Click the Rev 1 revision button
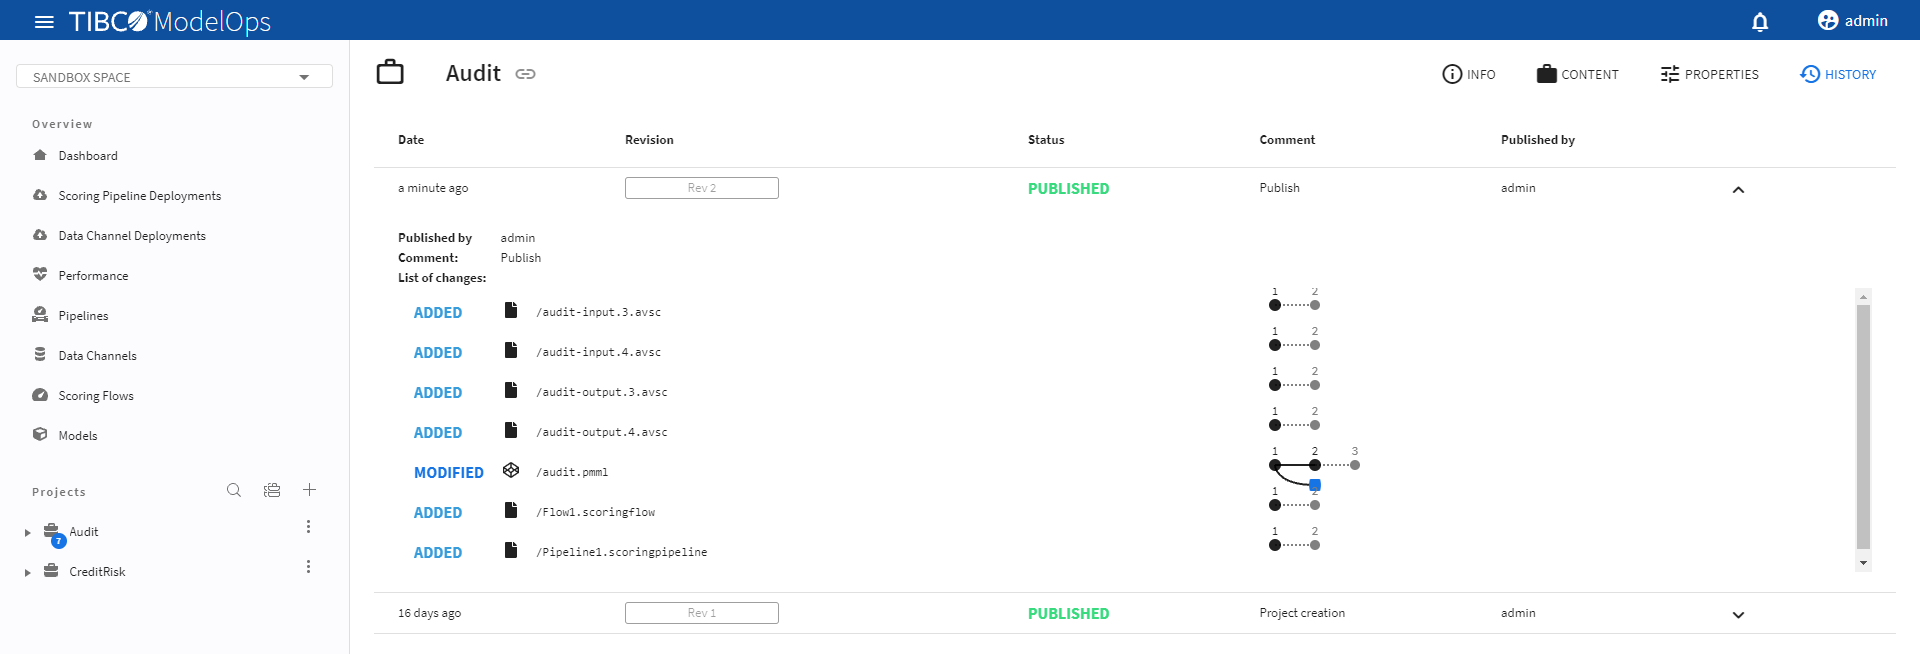Viewport: 1920px width, 654px height. [702, 613]
